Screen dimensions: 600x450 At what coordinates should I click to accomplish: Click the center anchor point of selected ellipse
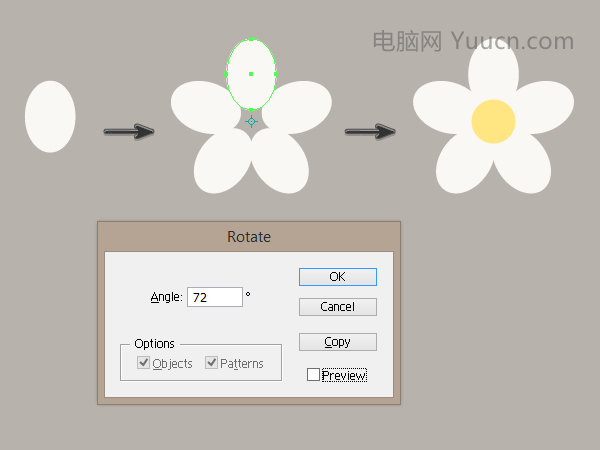(x=251, y=74)
